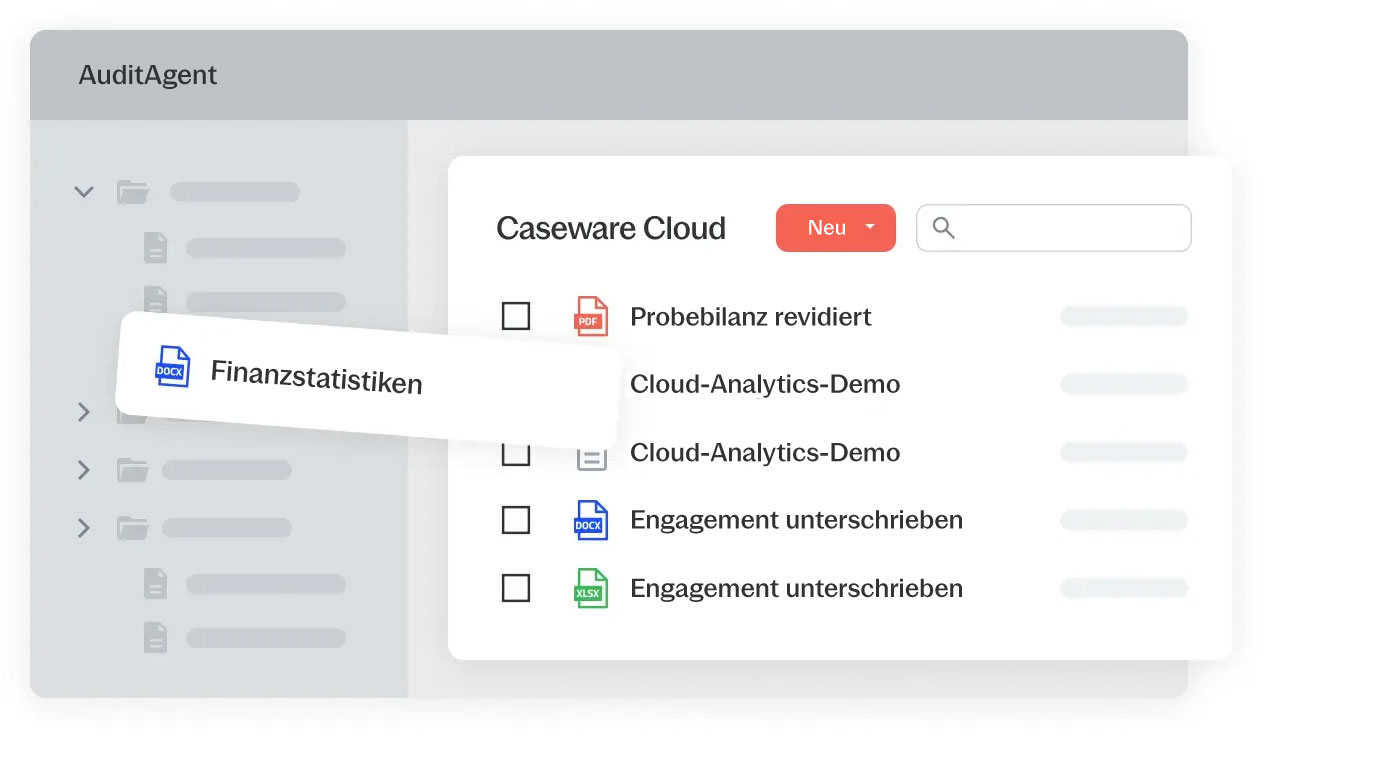
Task: Check the box for the DOCX Engagement unterschrieben file
Action: pos(516,520)
